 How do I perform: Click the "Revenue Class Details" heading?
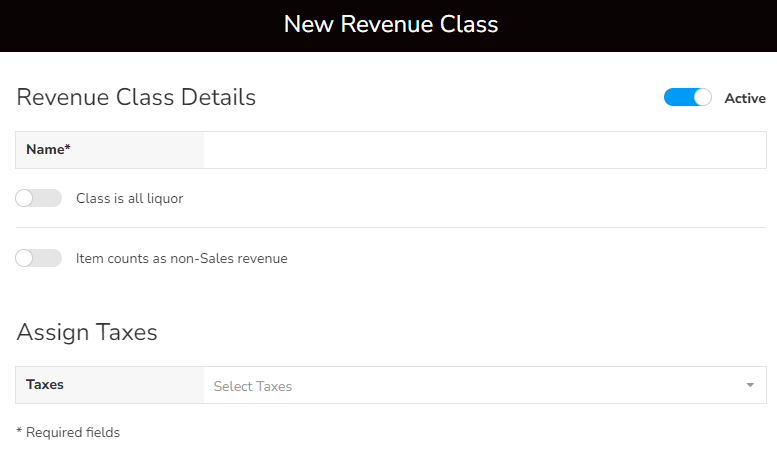pos(136,97)
